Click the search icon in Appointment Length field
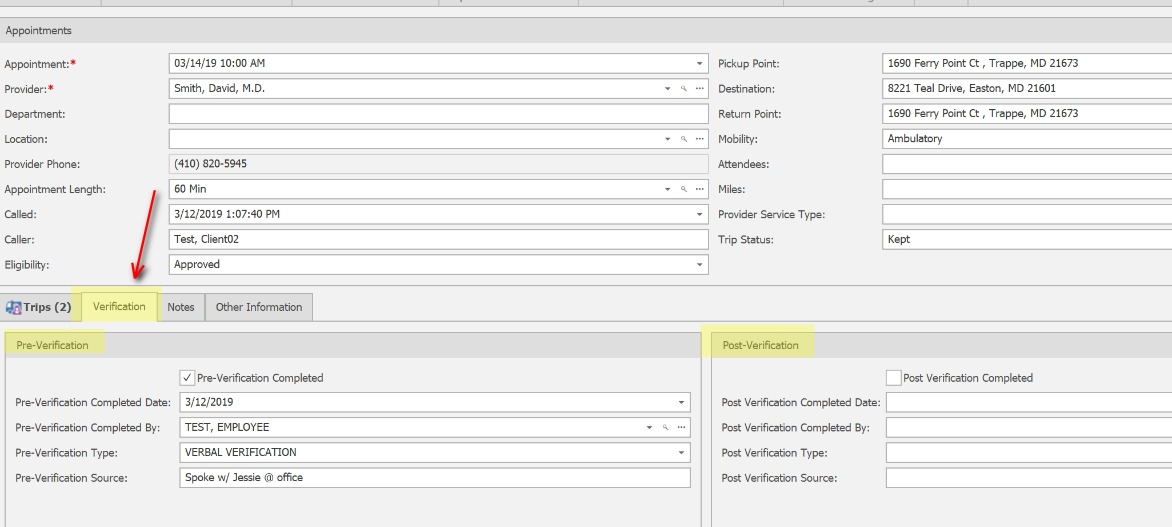Viewport: 1172px width, 527px height. (x=683, y=190)
